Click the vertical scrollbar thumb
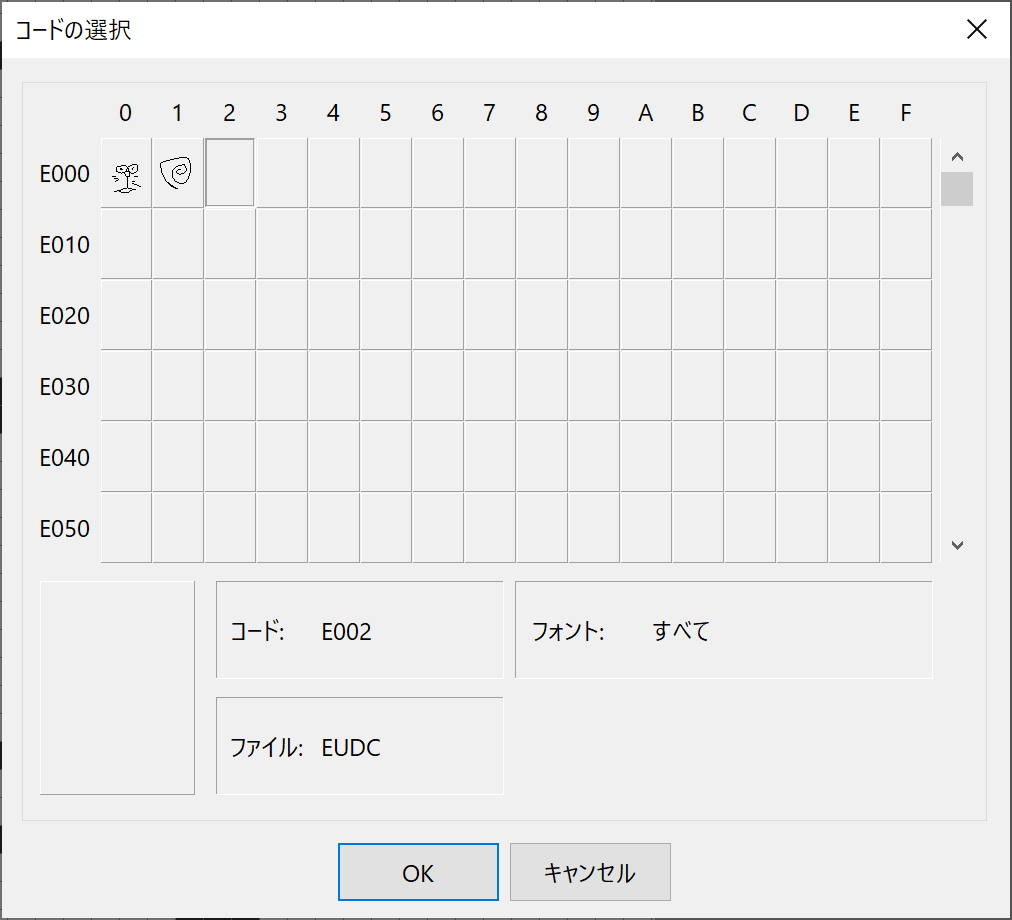The image size is (1012, 920). tap(957, 188)
